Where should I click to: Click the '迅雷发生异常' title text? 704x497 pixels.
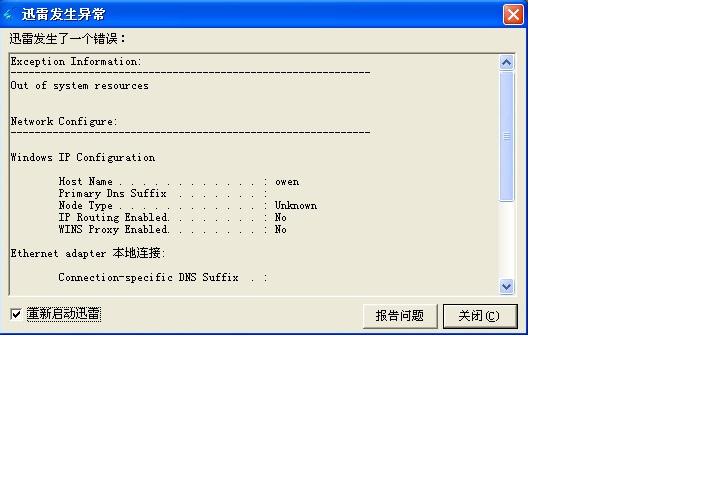coord(63,14)
